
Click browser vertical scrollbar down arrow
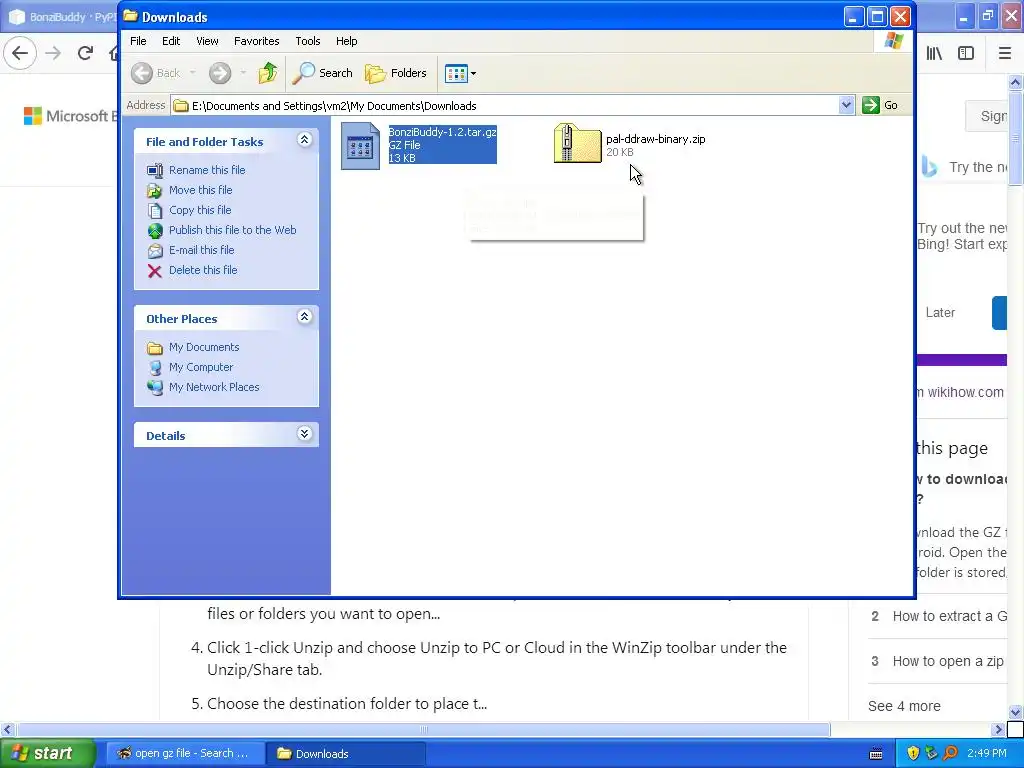click(1015, 712)
